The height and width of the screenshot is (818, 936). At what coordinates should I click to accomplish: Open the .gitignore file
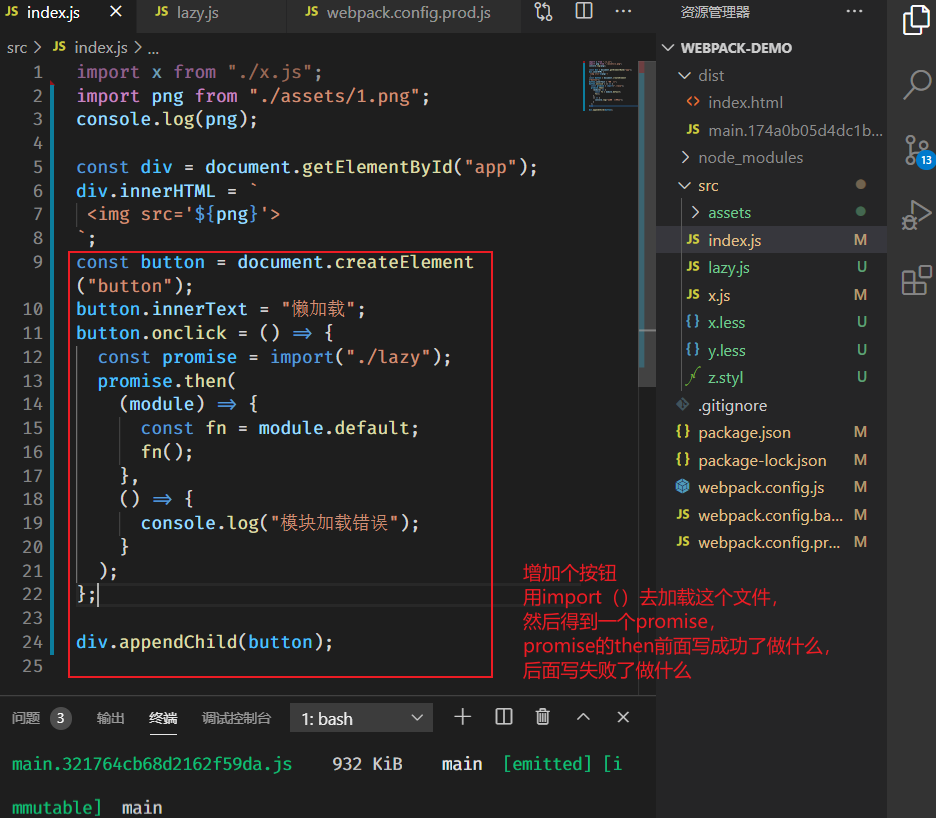click(771, 405)
